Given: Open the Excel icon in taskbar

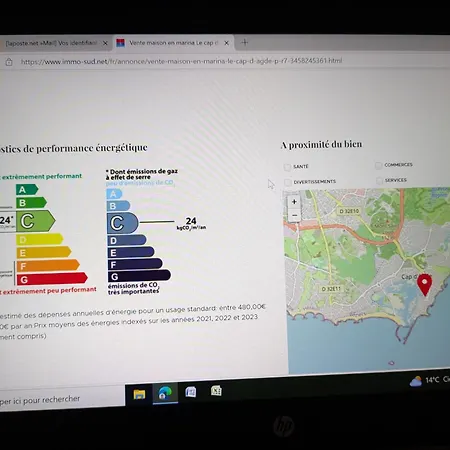Looking at the screenshot, I should pyautogui.click(x=216, y=391).
